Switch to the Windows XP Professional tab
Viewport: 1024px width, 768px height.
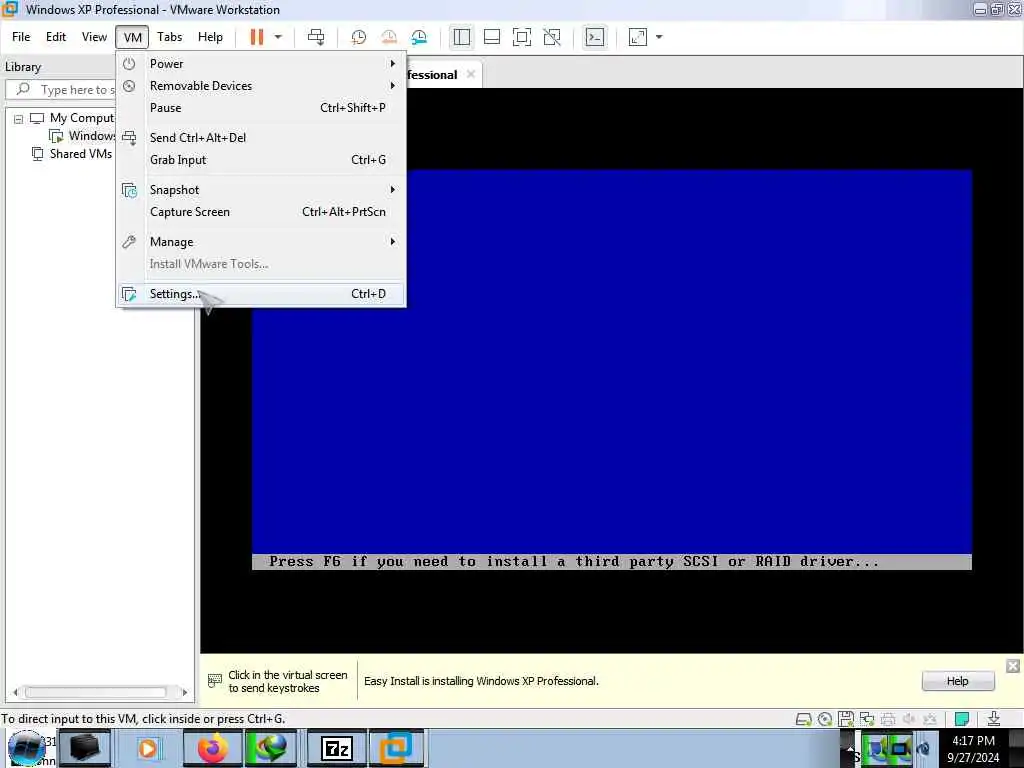tap(431, 75)
